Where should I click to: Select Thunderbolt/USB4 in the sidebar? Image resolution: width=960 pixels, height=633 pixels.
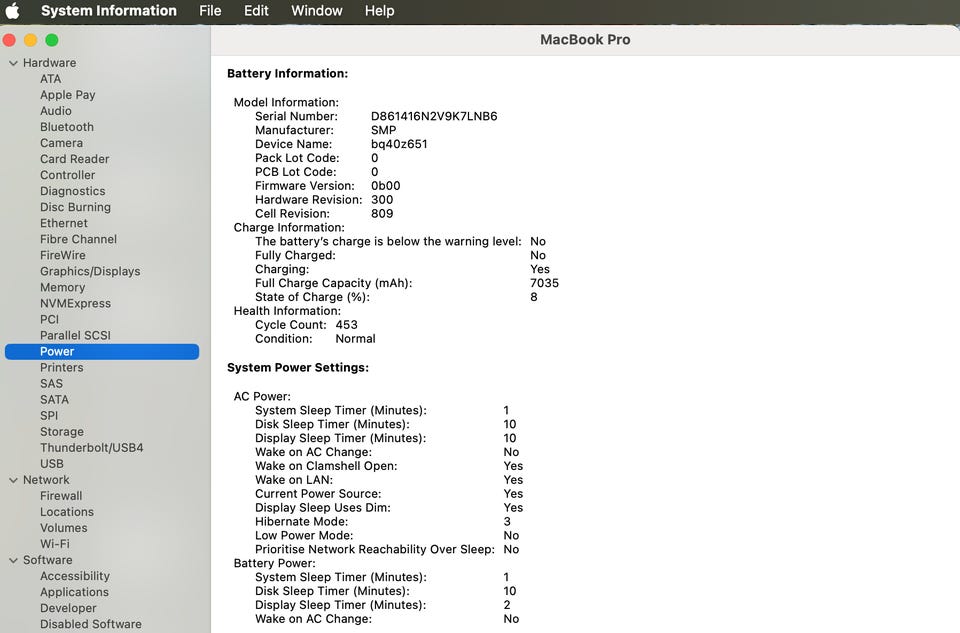coord(92,448)
